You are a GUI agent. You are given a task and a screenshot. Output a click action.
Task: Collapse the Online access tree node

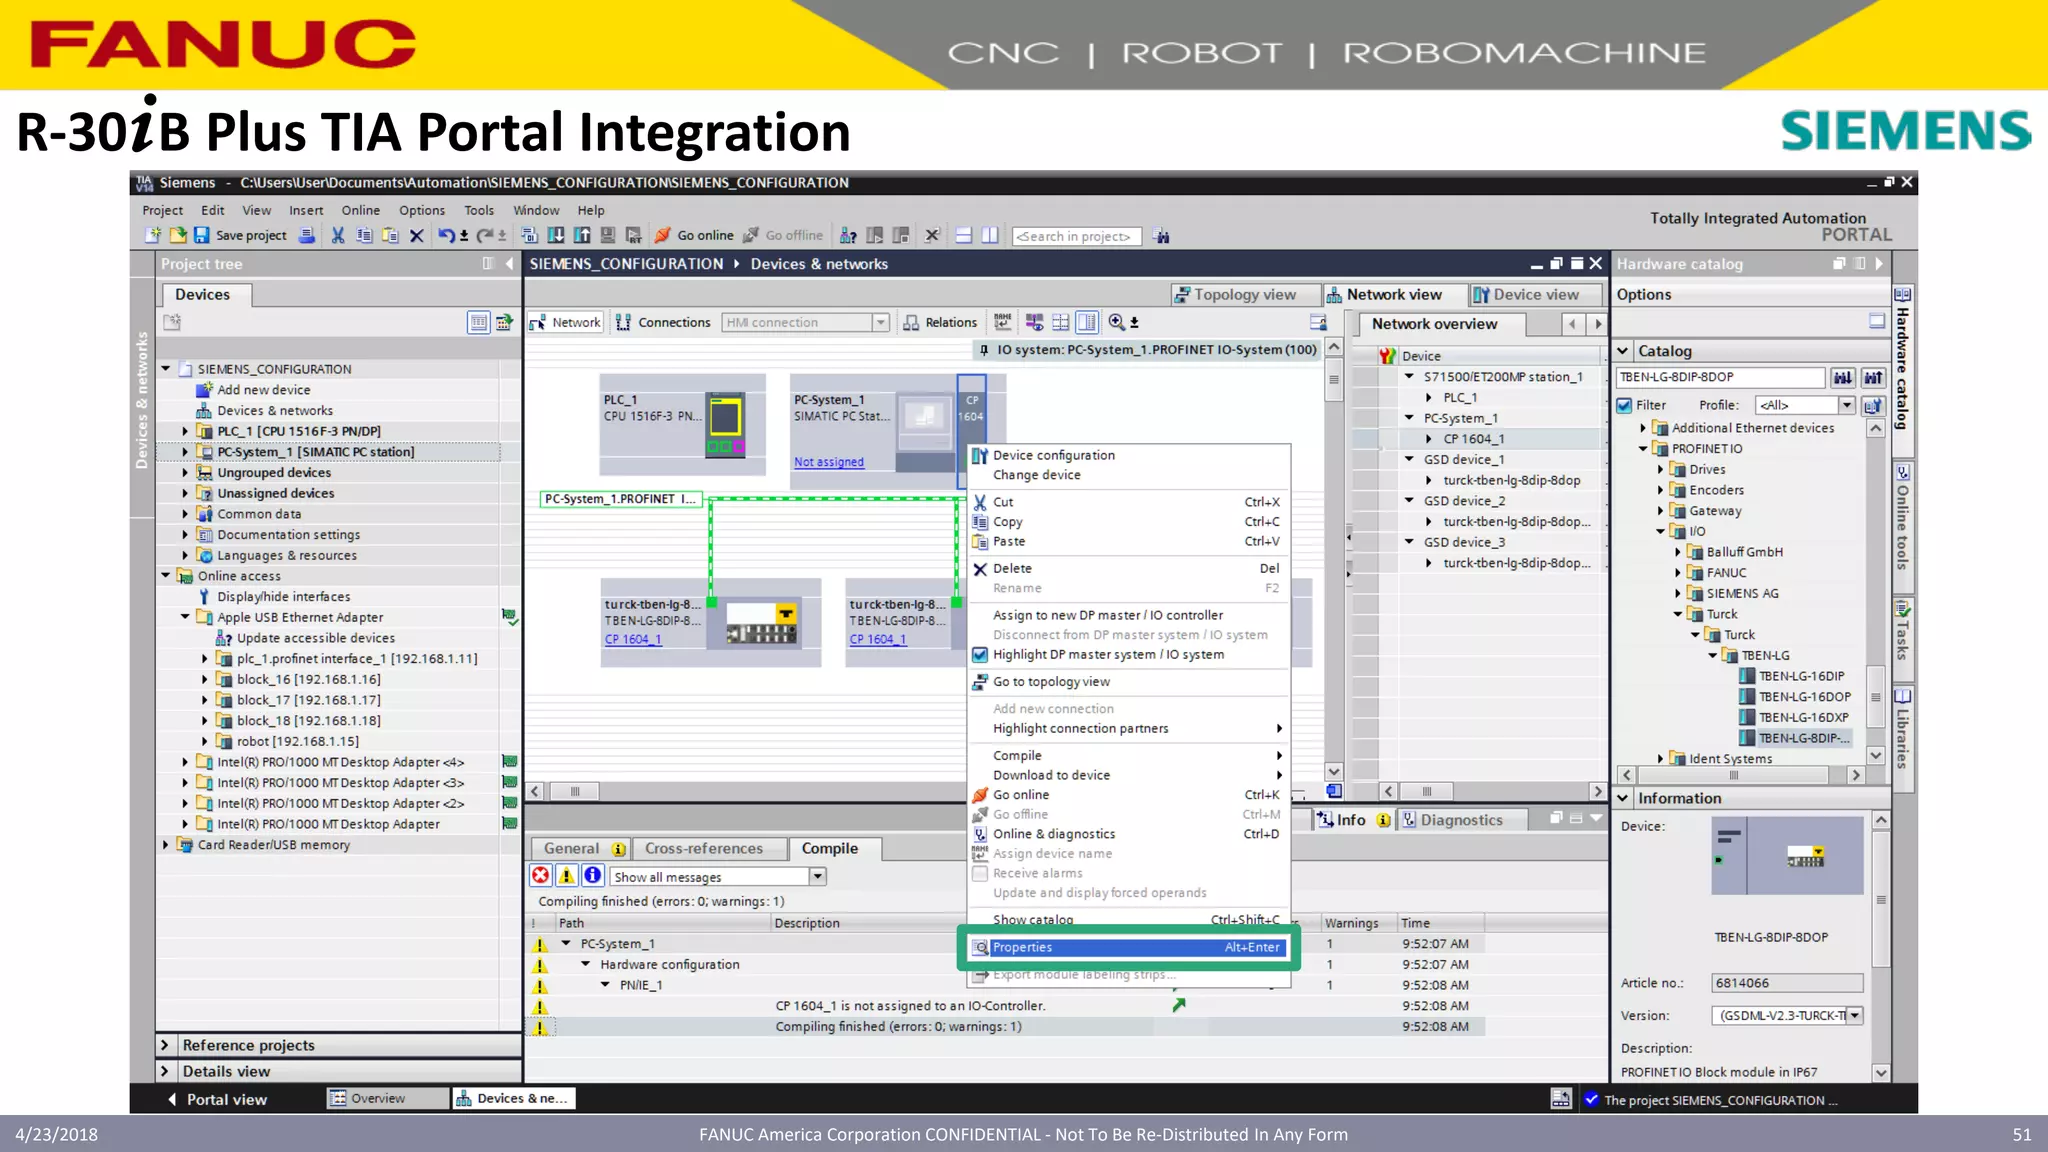[x=166, y=575]
